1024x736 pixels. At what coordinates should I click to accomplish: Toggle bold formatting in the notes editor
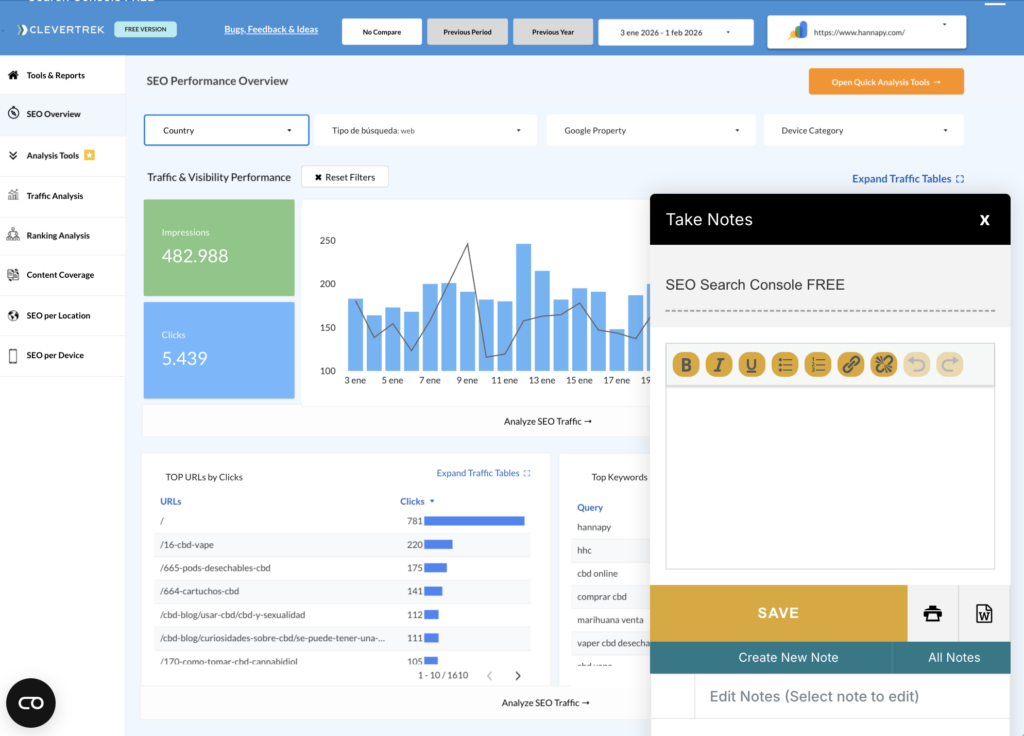coord(686,365)
